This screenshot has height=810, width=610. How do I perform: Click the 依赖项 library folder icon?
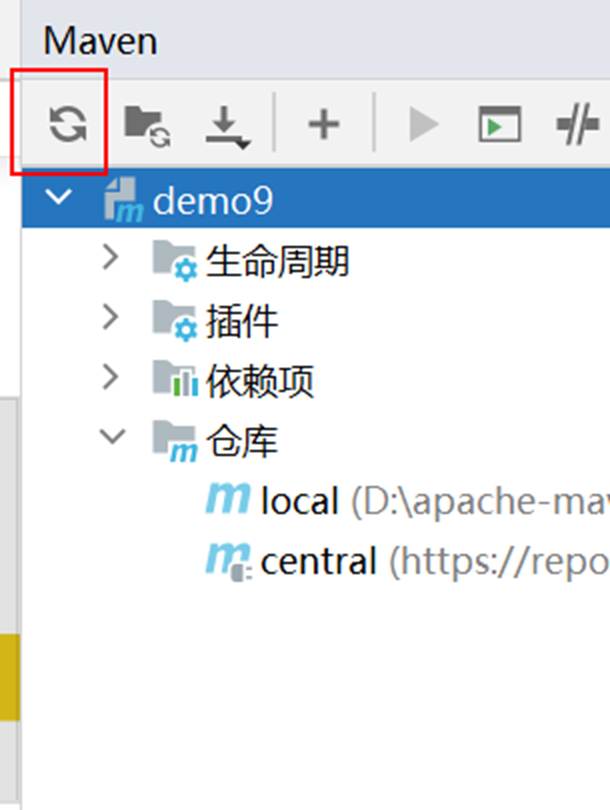point(175,379)
